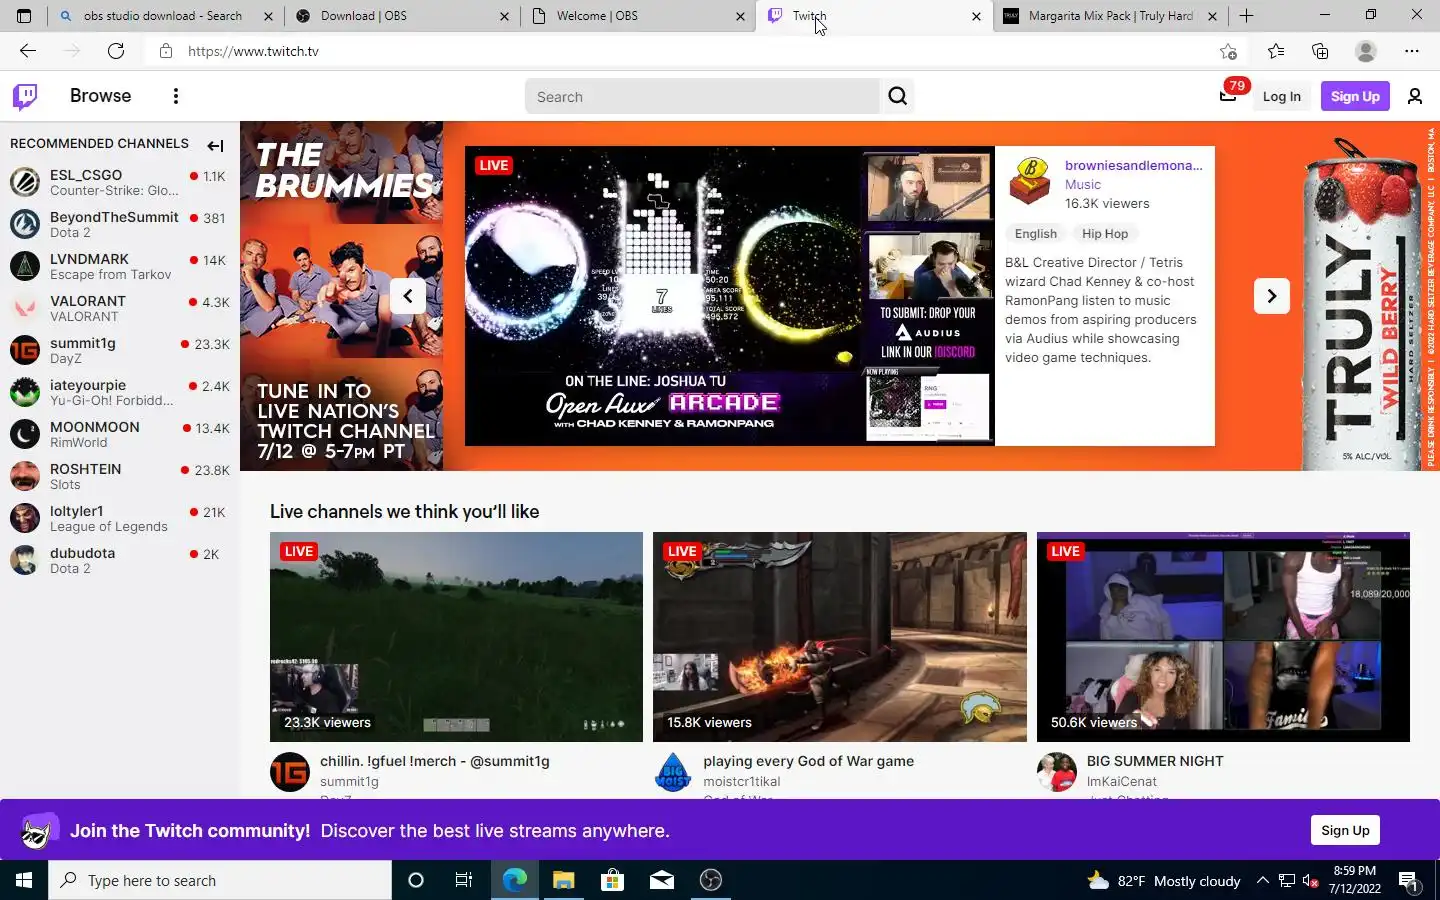Open browser profile avatar
1440x900 pixels.
coord(1366,51)
